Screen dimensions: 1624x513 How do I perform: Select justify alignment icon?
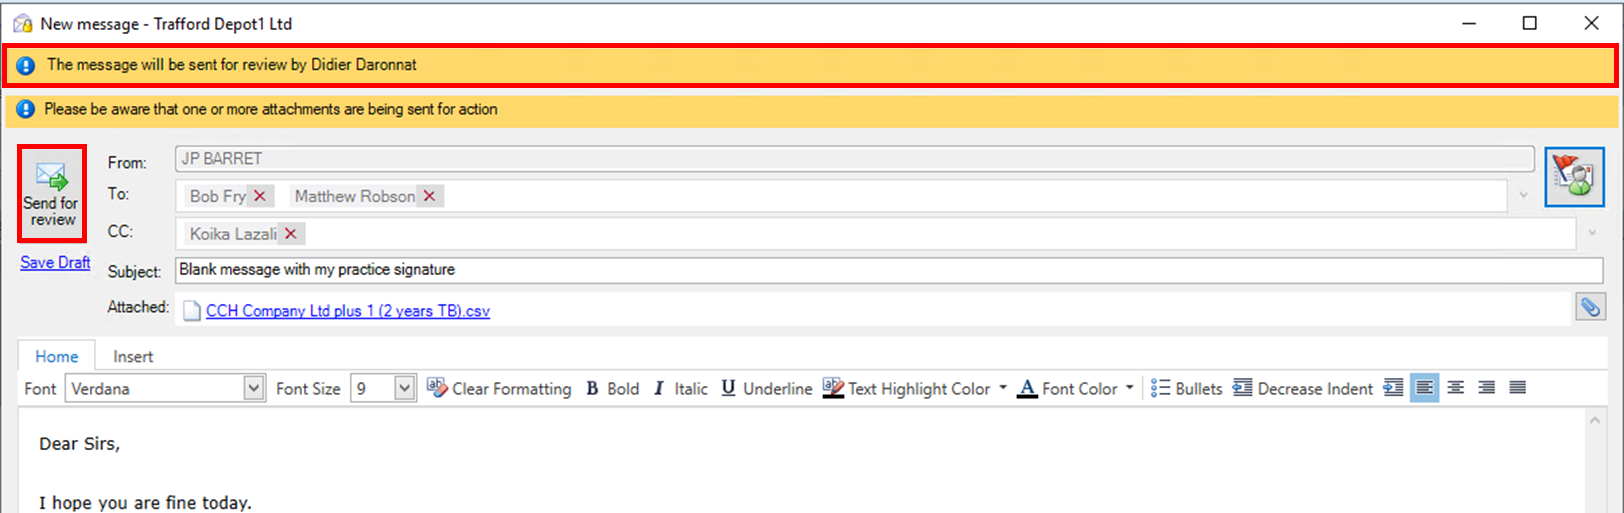point(1517,388)
